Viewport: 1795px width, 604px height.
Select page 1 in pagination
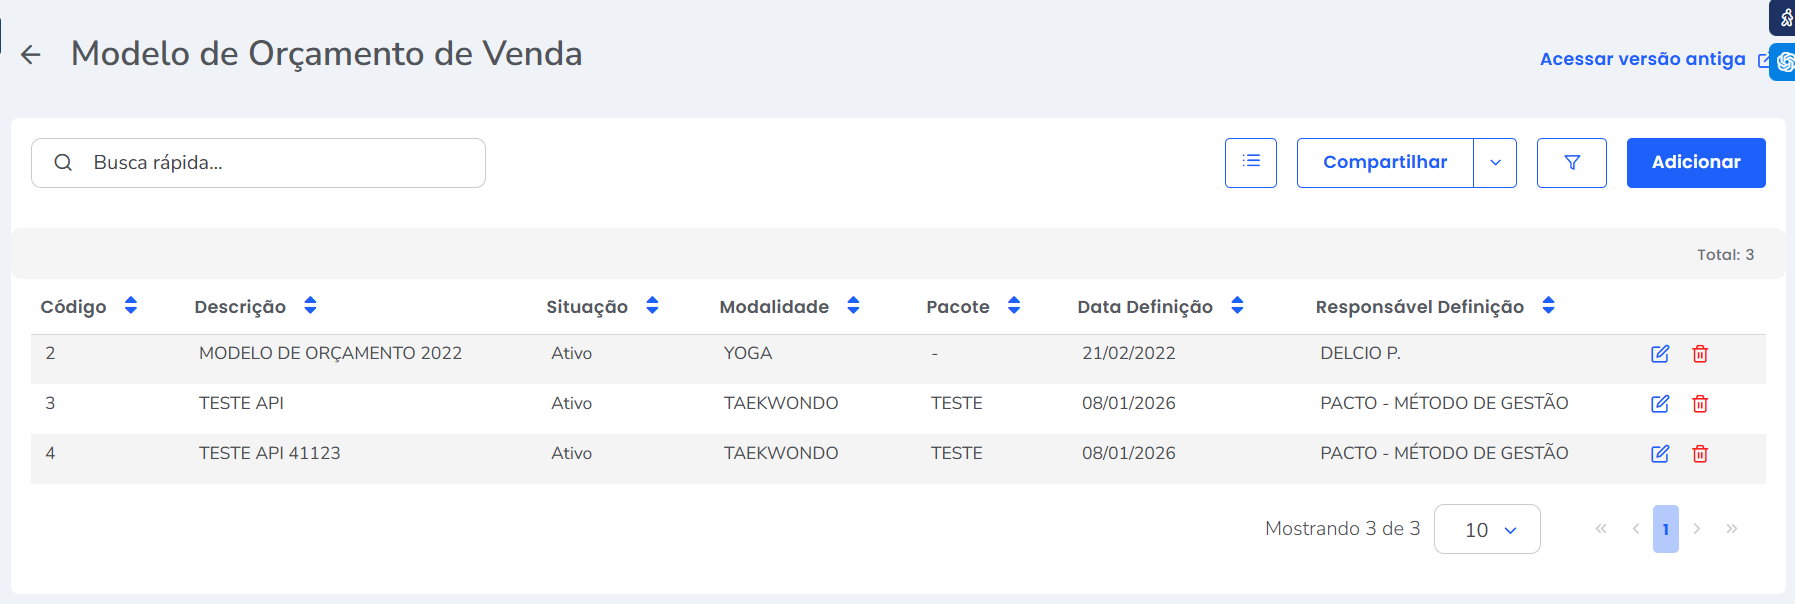click(x=1665, y=529)
